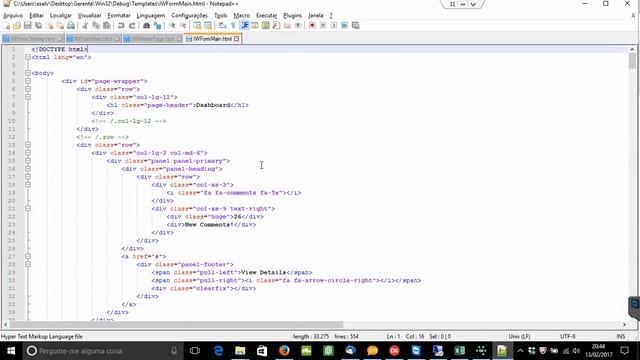Click the Zoom In toolbar icon

tap(172, 26)
